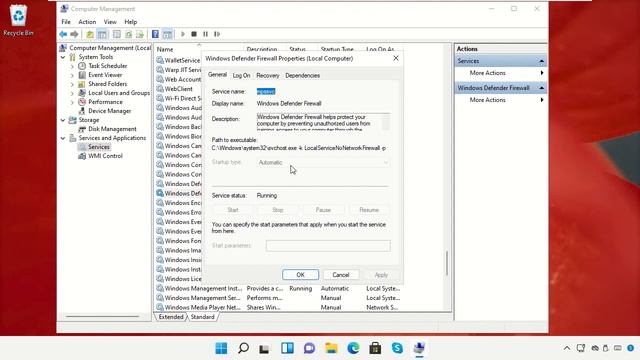
Task: Click the highlighted Service name value field
Action: pos(266,91)
